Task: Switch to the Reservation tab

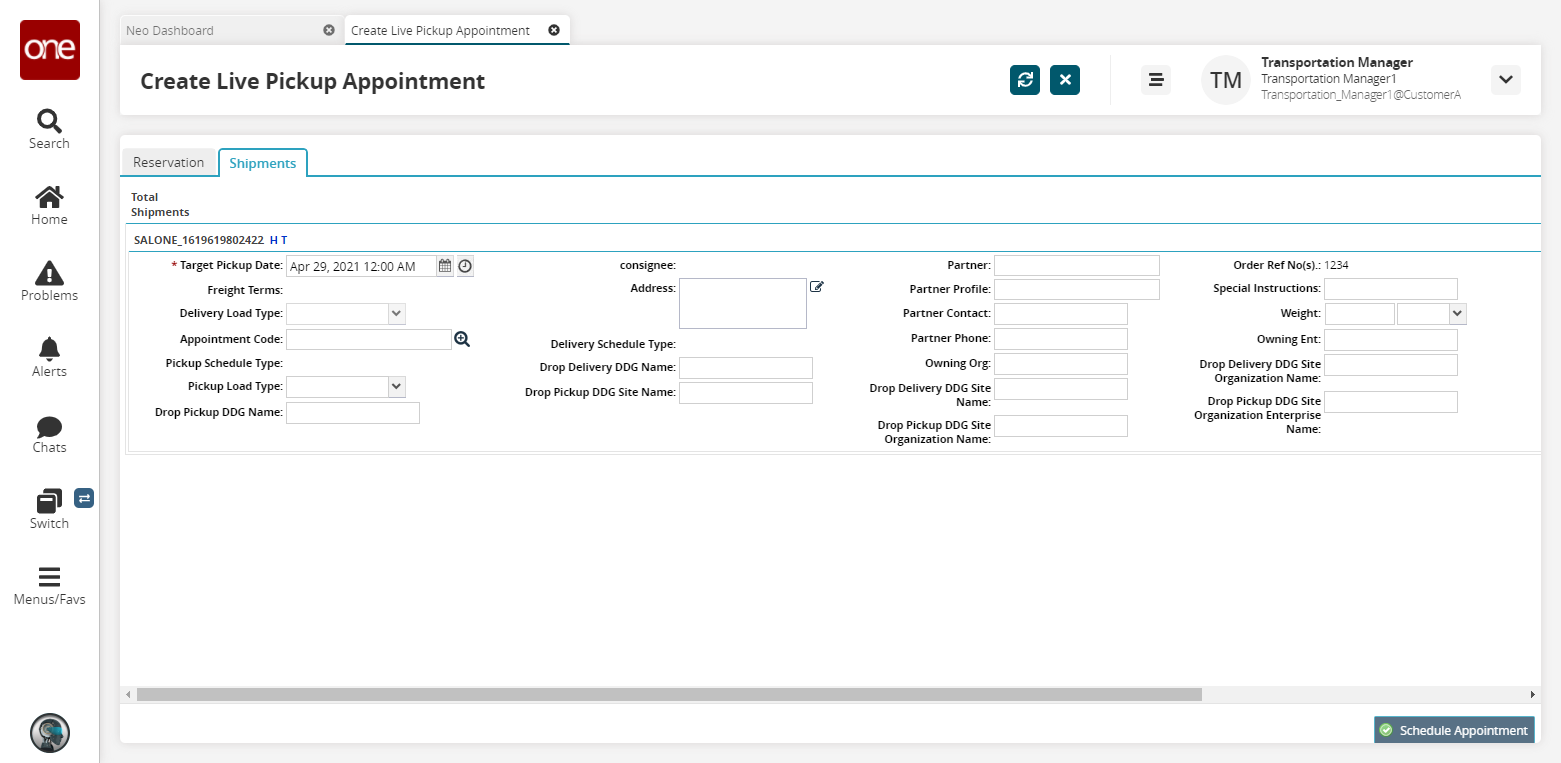Action: tap(168, 162)
